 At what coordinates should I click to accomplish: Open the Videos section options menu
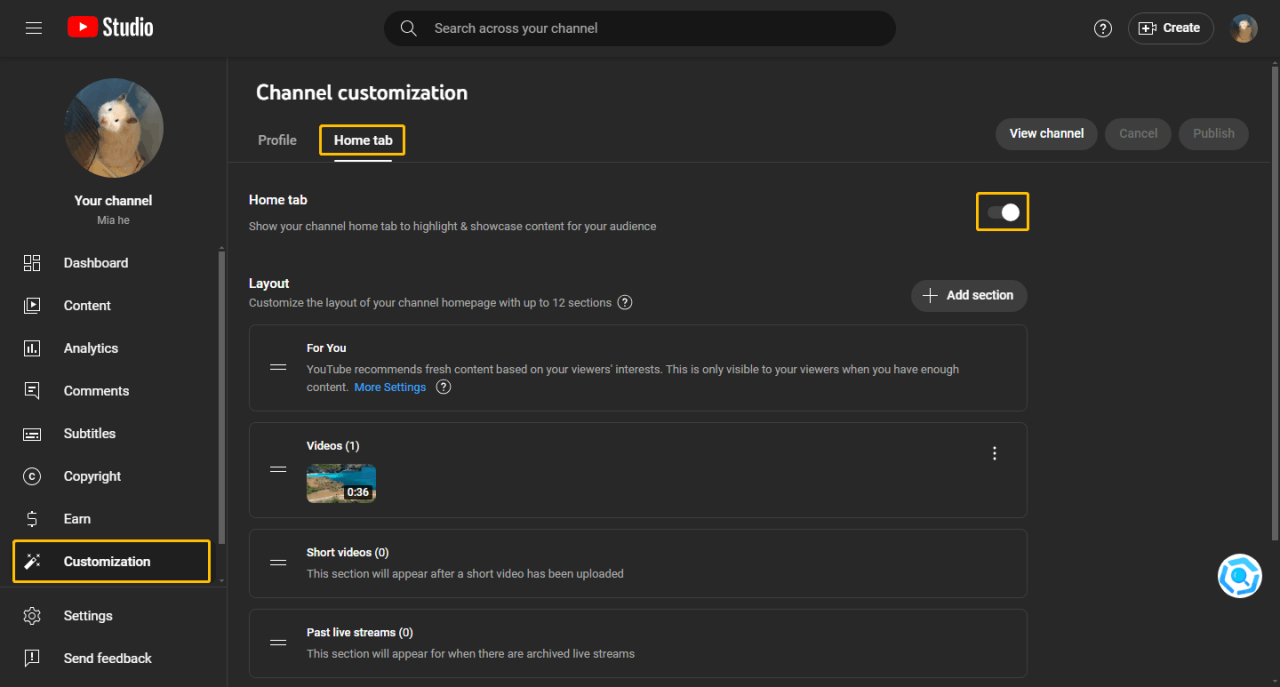click(x=994, y=453)
